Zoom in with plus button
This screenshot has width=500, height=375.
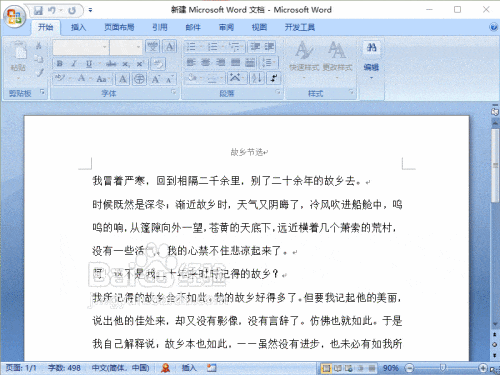click(x=483, y=368)
